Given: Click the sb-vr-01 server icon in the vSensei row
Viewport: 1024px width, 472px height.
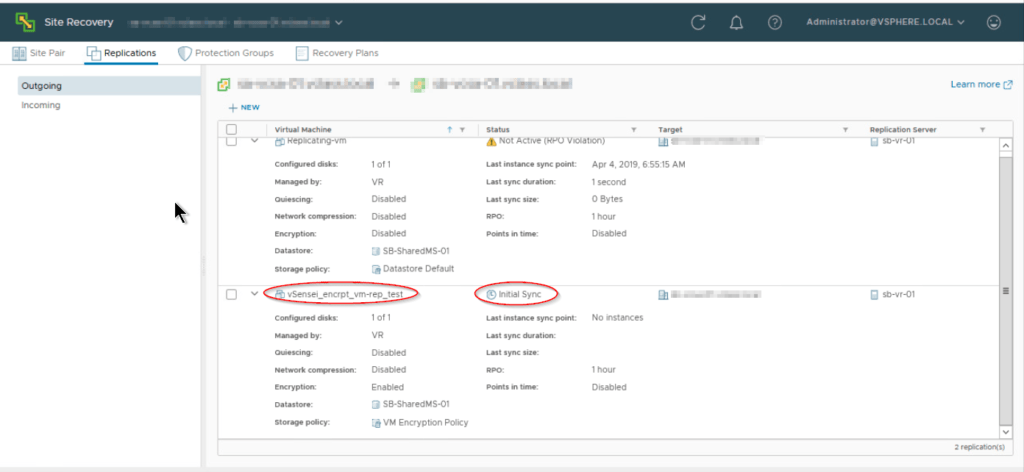Looking at the screenshot, I should [874, 294].
